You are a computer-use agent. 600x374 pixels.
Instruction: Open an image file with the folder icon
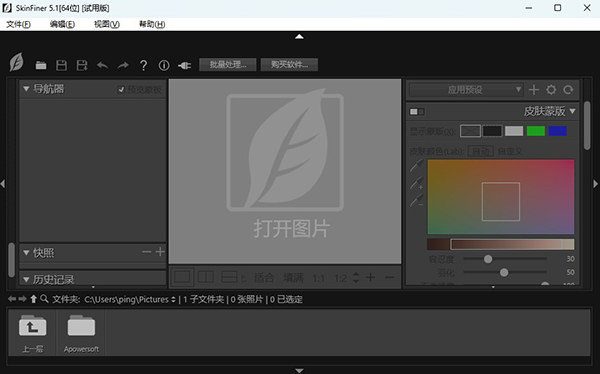coord(41,65)
